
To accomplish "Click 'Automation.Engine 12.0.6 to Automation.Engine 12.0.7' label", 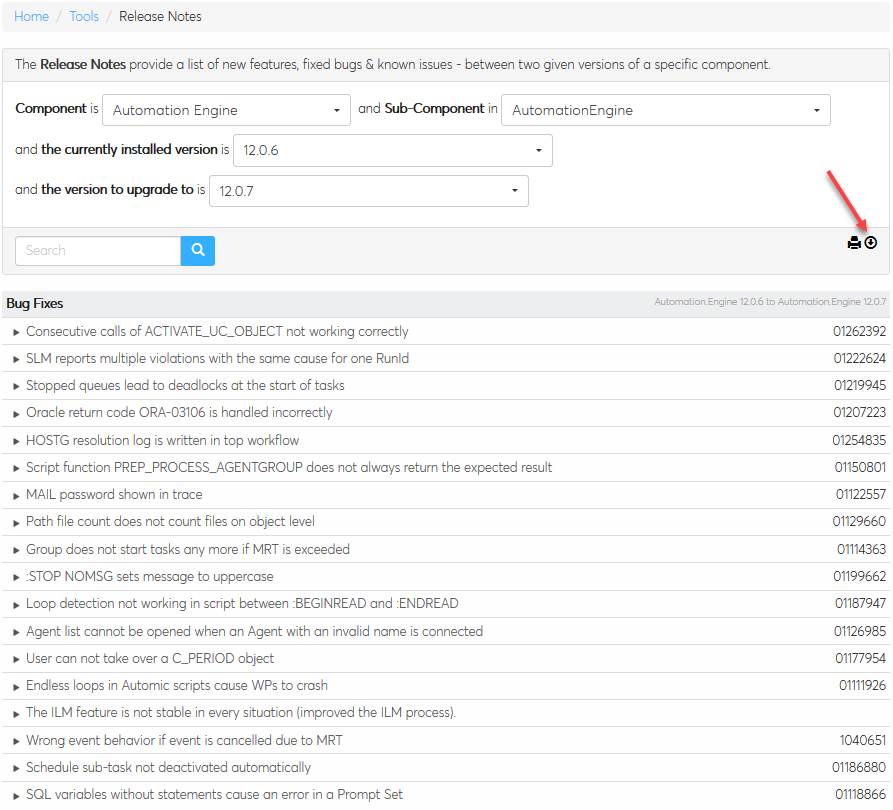I will (x=770, y=302).
